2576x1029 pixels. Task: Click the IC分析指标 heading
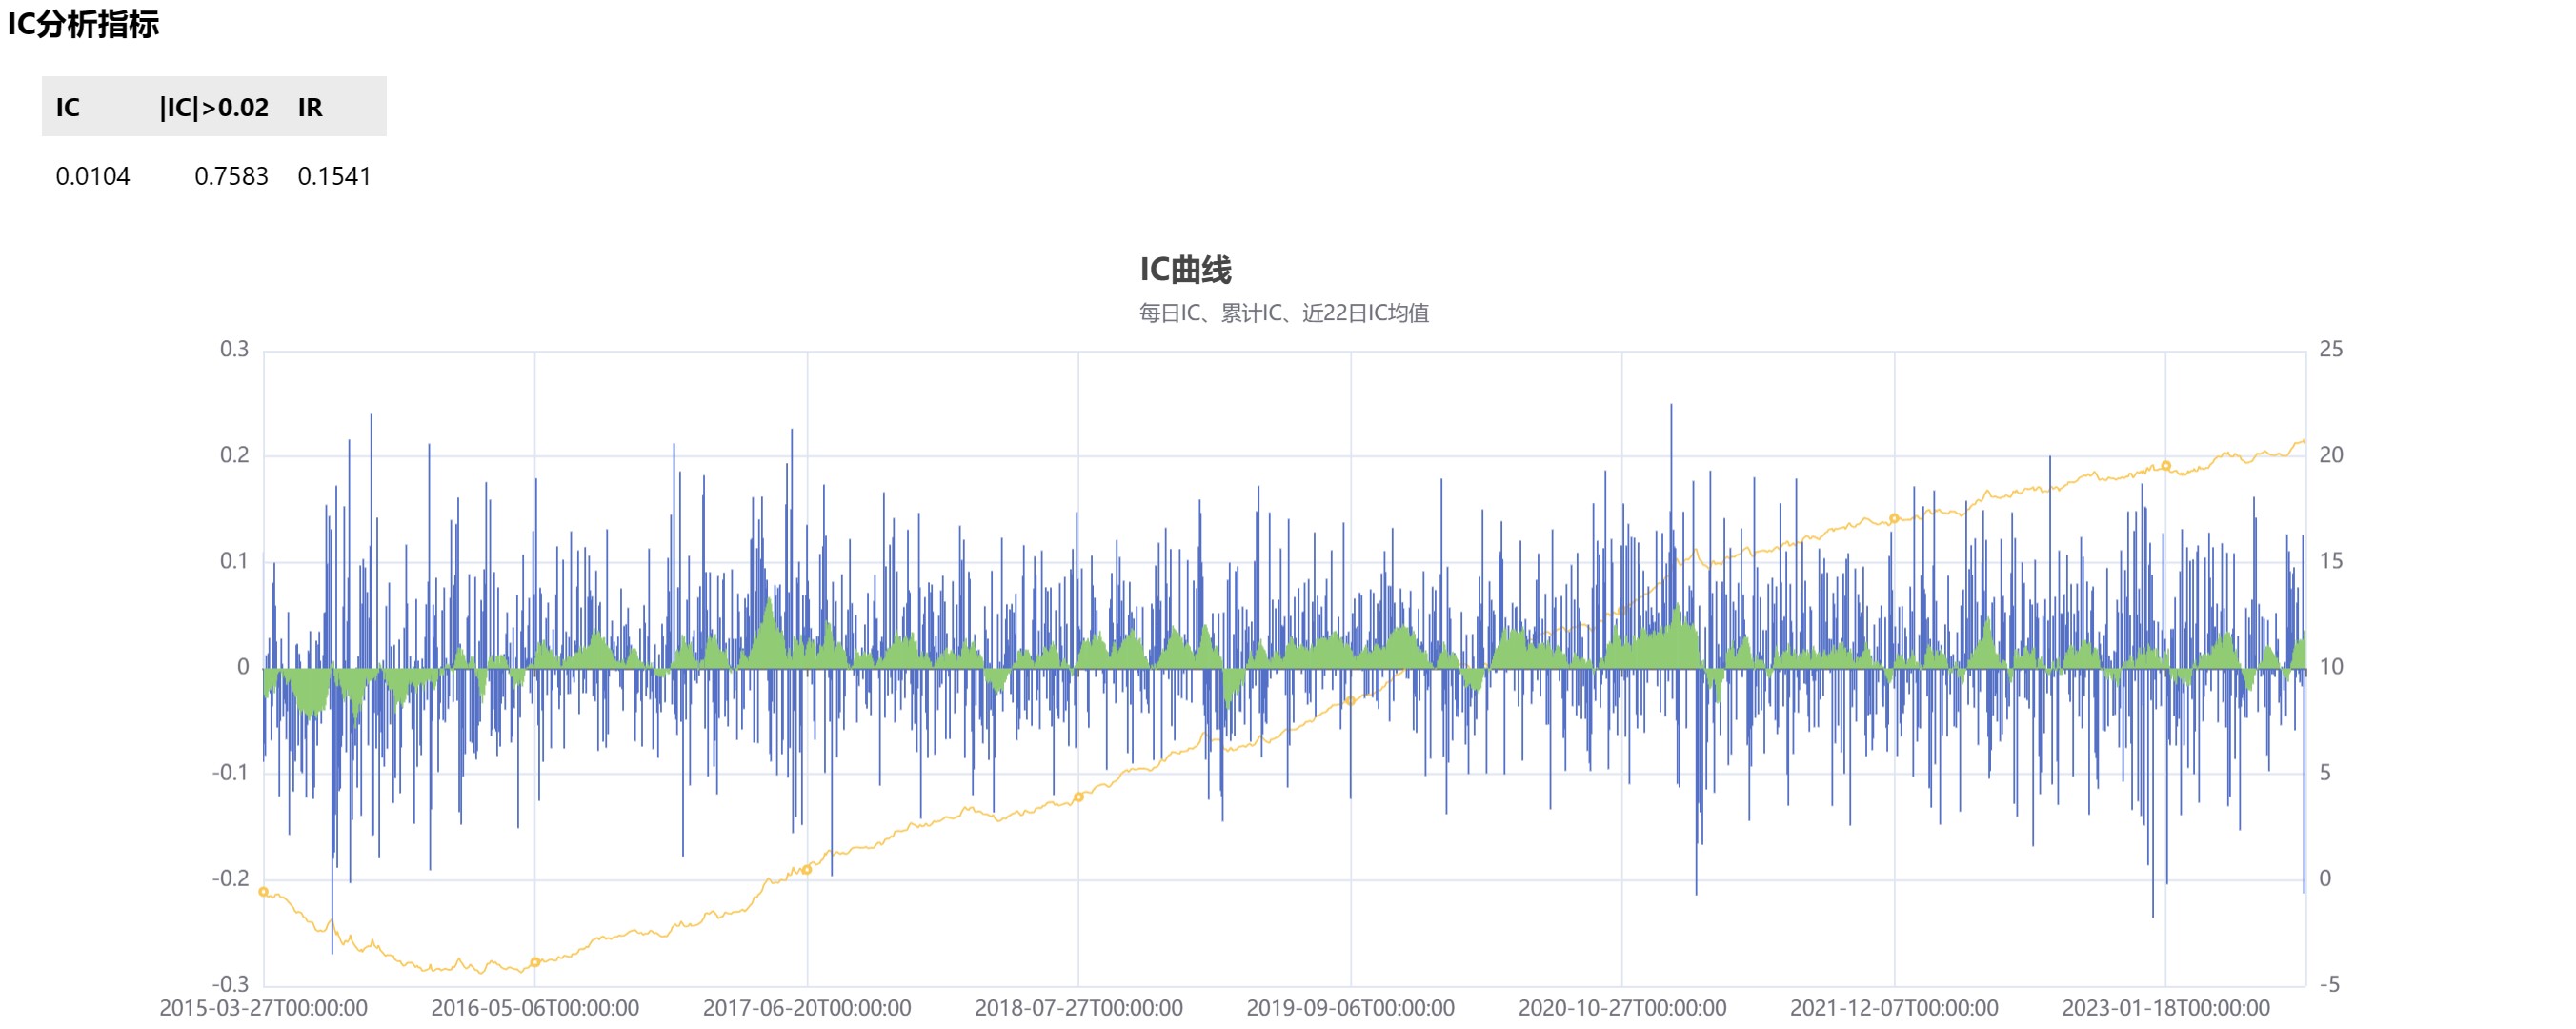(83, 24)
